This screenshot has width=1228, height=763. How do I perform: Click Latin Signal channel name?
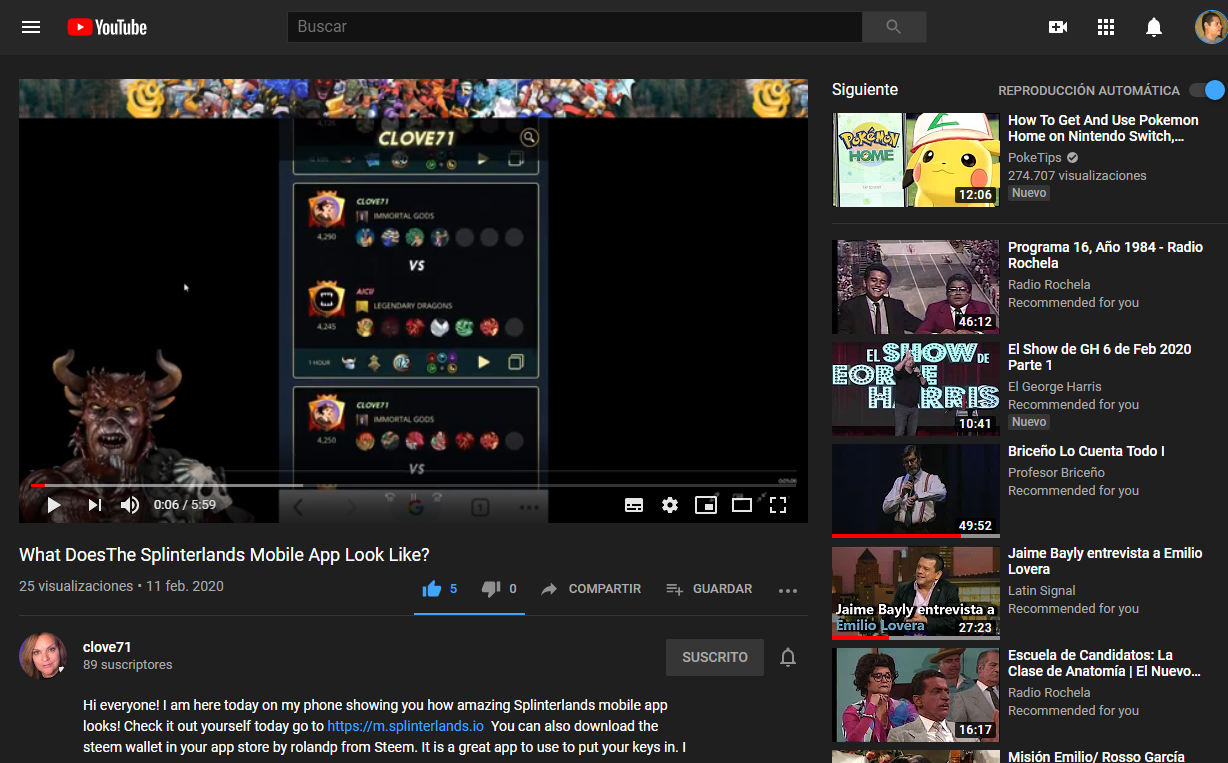tap(1042, 591)
